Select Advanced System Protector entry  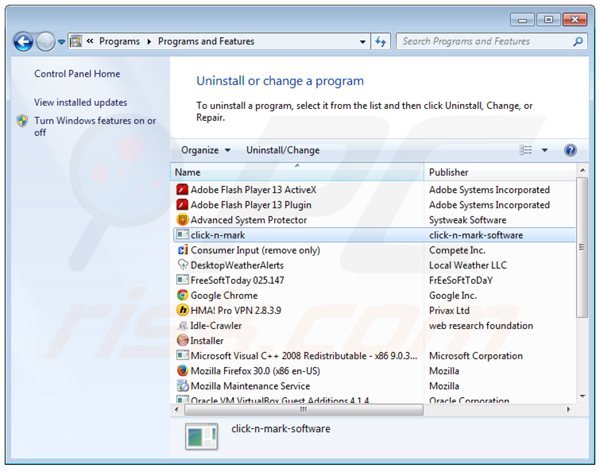pyautogui.click(x=249, y=220)
